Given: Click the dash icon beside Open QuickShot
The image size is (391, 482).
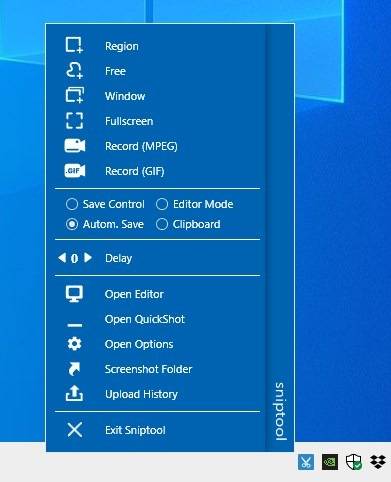Looking at the screenshot, I should pyautogui.click(x=74, y=325).
